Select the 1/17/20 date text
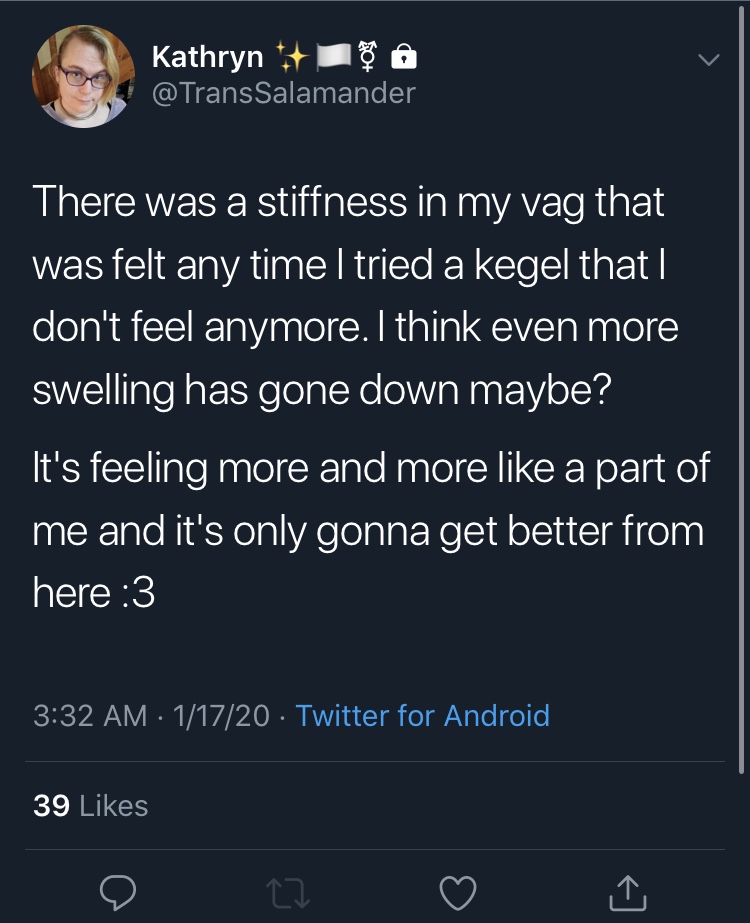750x923 pixels. pos(221,716)
